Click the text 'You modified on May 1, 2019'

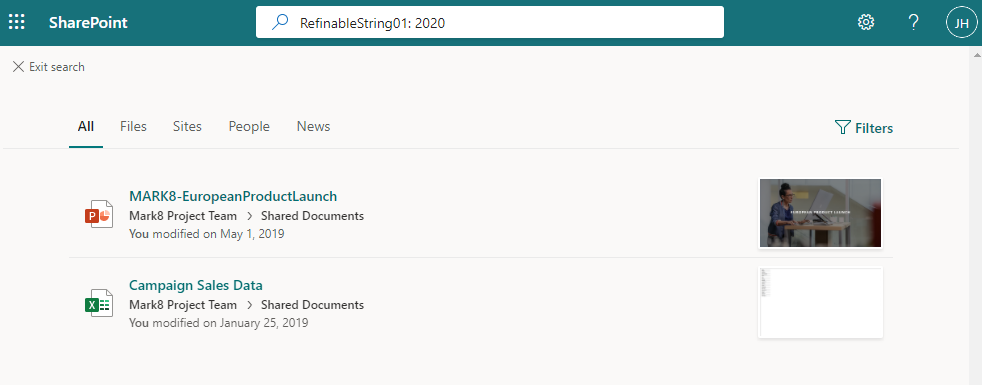207,234
